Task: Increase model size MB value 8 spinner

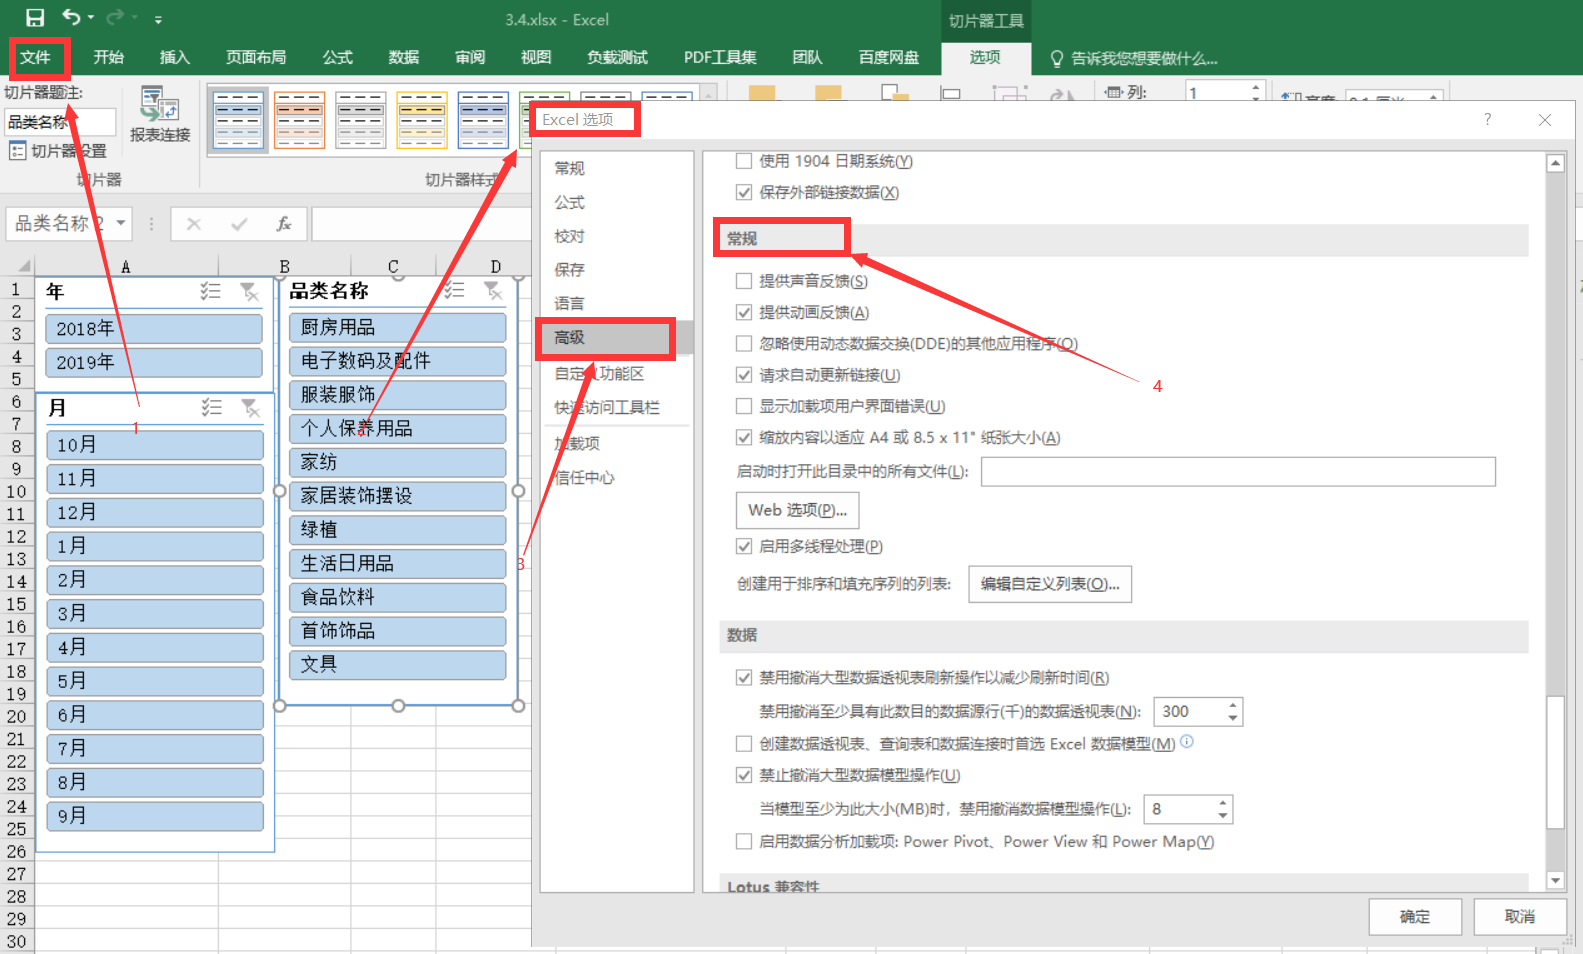Action: [x=1223, y=803]
